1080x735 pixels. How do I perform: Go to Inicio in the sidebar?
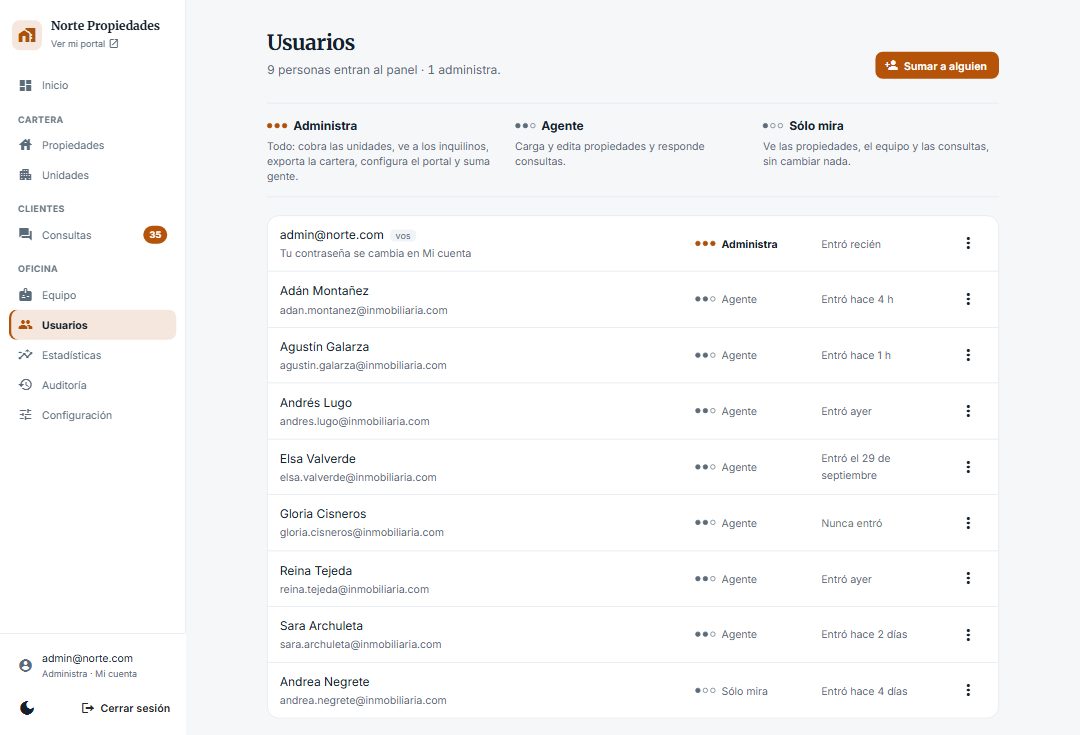pyautogui.click(x=92, y=85)
